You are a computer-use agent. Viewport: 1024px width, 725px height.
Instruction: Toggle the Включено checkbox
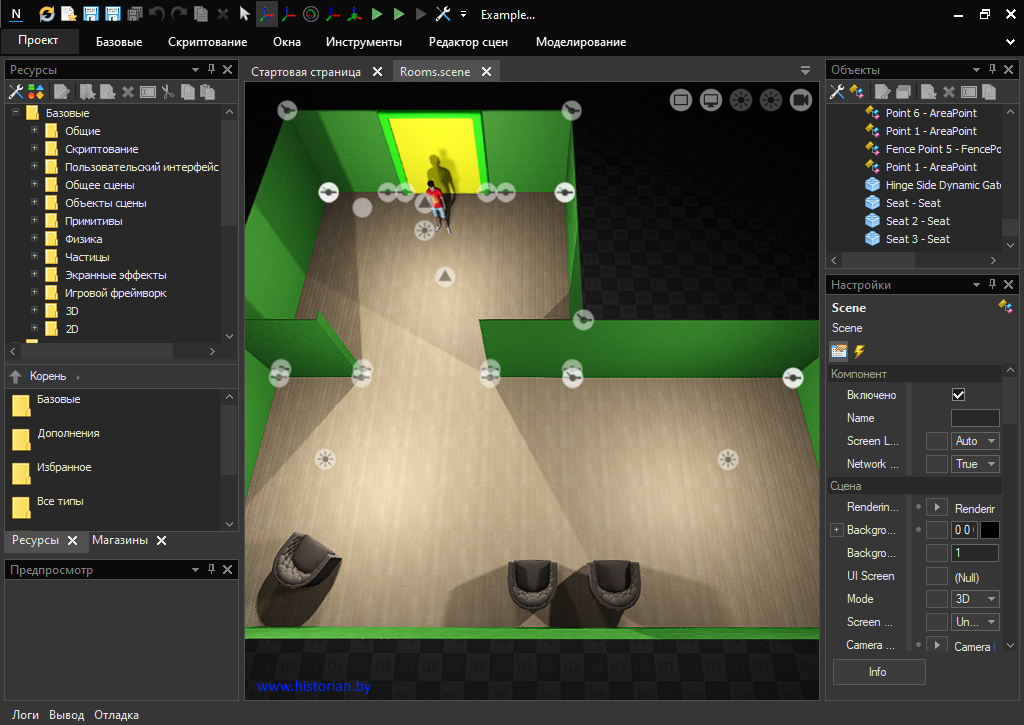tap(958, 395)
